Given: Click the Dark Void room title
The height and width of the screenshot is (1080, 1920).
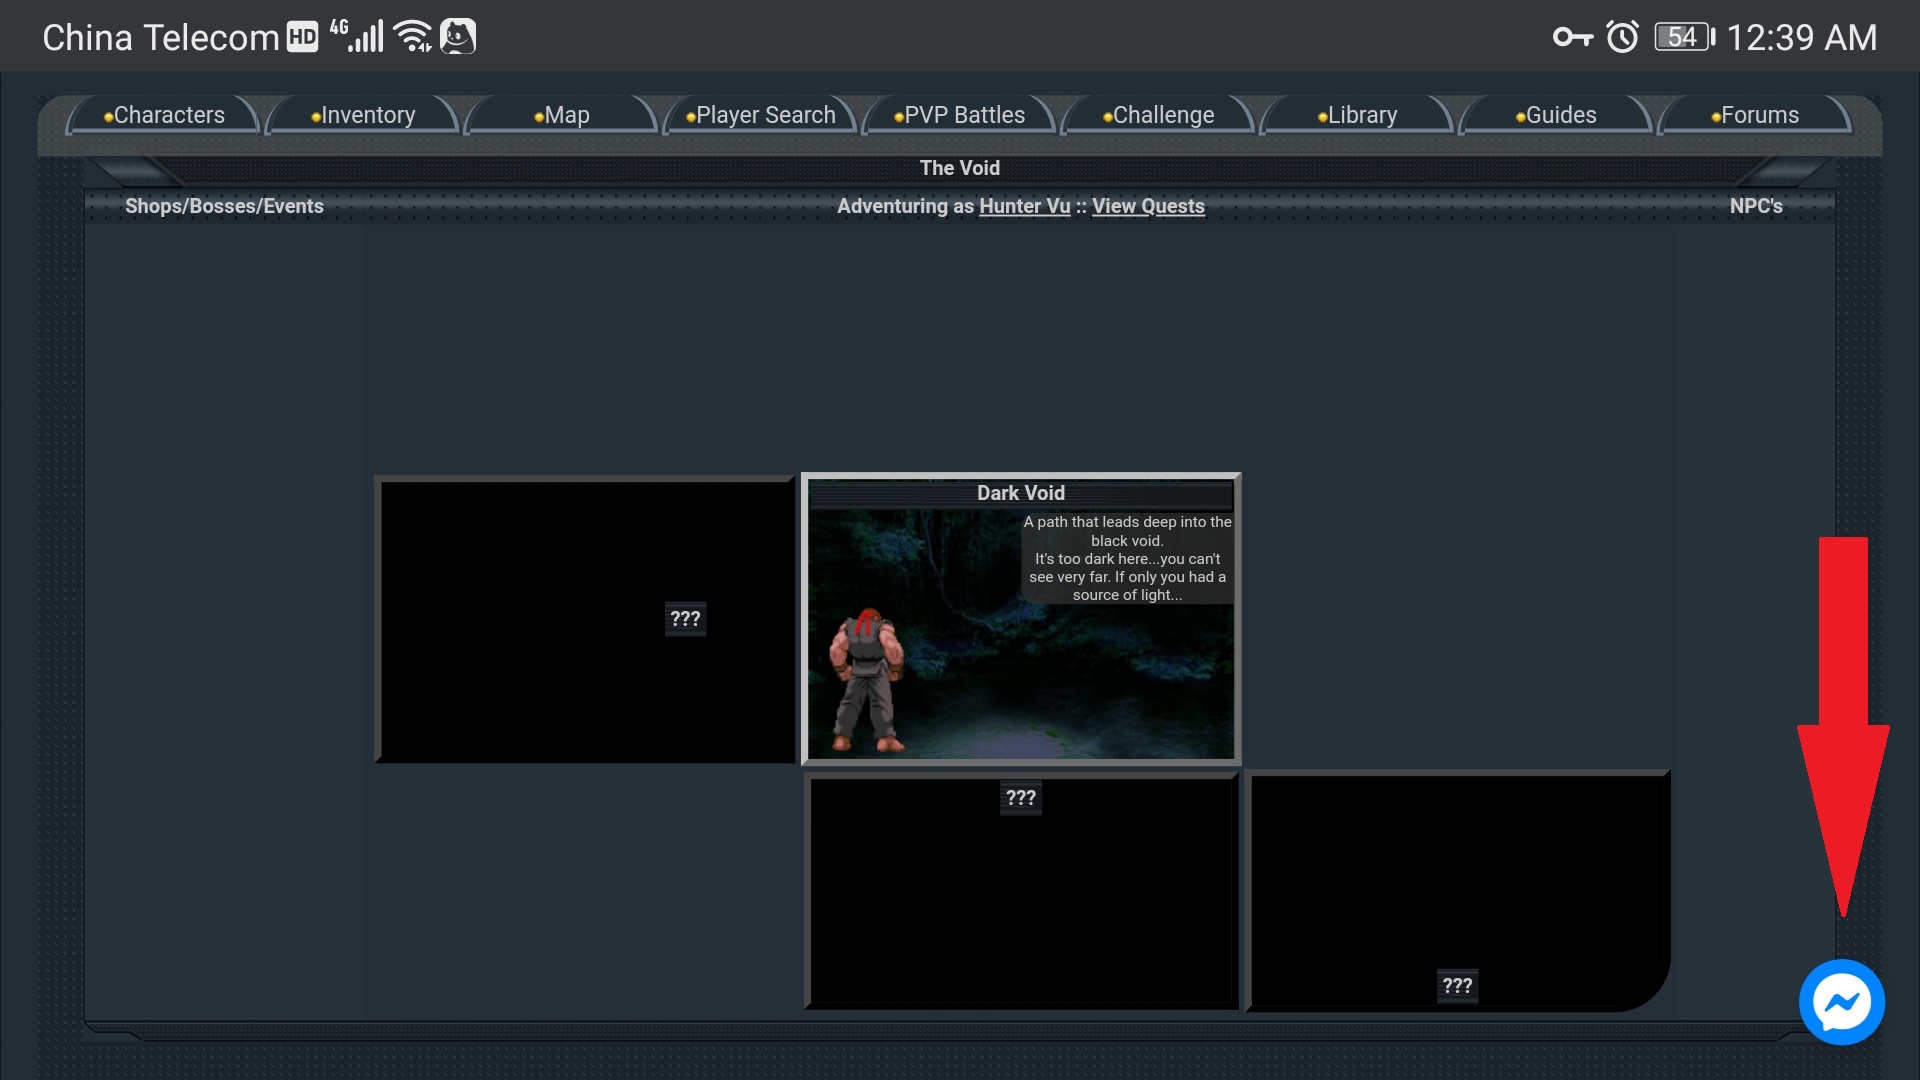Looking at the screenshot, I should [1021, 493].
